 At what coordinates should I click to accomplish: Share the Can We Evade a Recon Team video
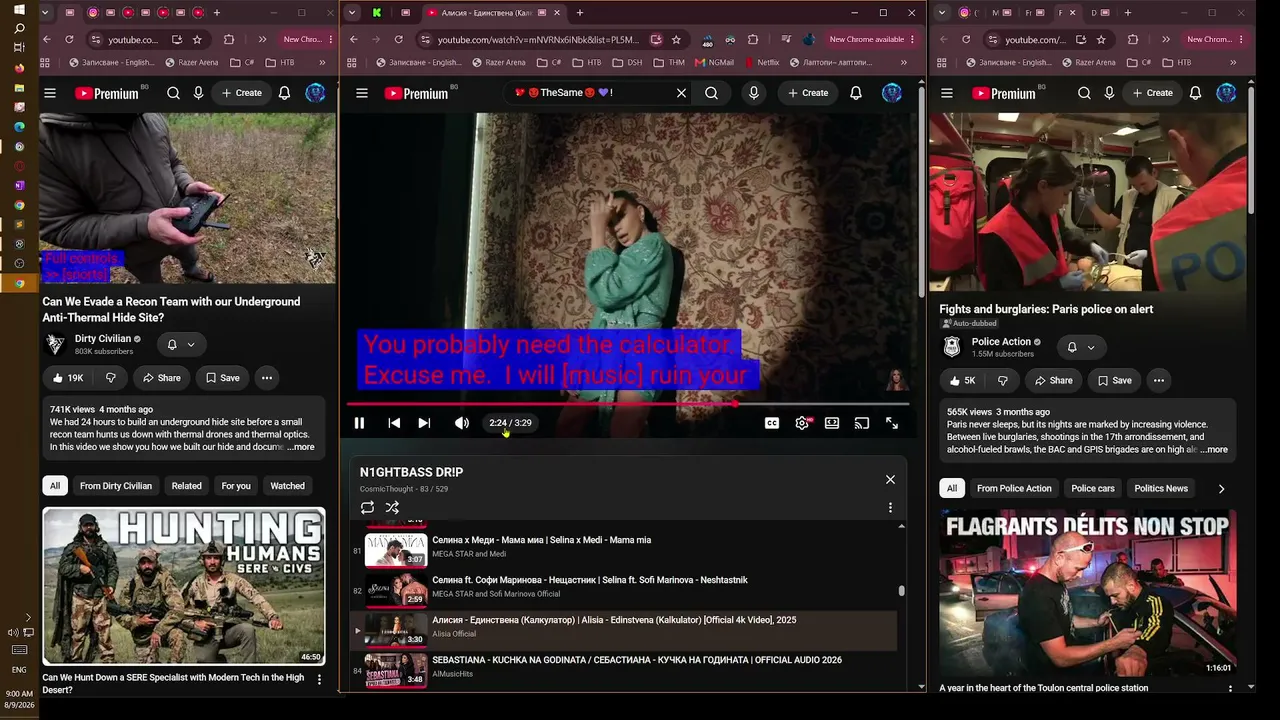[162, 378]
